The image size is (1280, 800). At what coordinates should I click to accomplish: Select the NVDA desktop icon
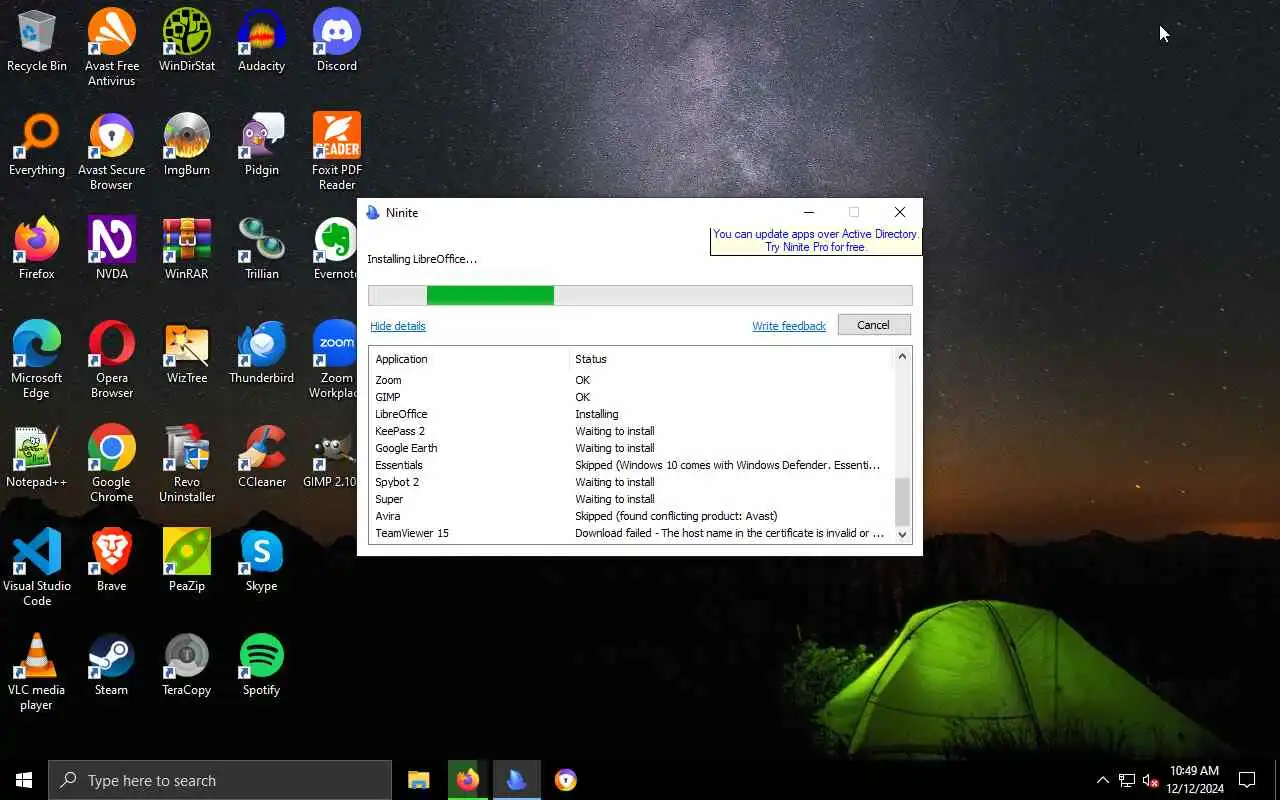111,250
